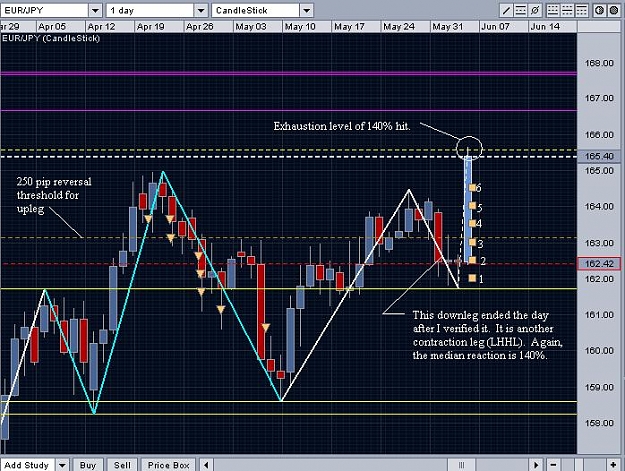This screenshot has height=471, width=625.
Task: Click the May 10 date label
Action: 300,27
